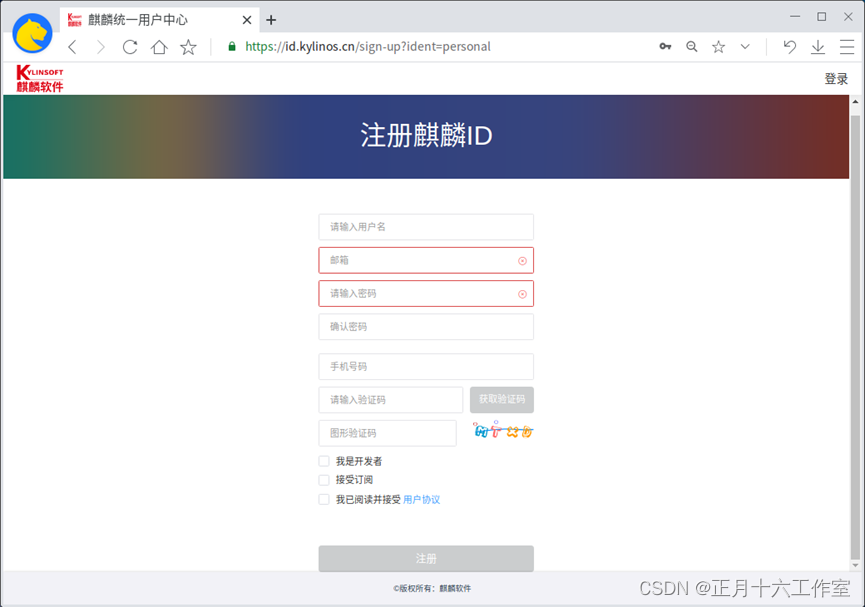865x607 pixels.
Task: Click the green padlock security icon
Action: (232, 46)
